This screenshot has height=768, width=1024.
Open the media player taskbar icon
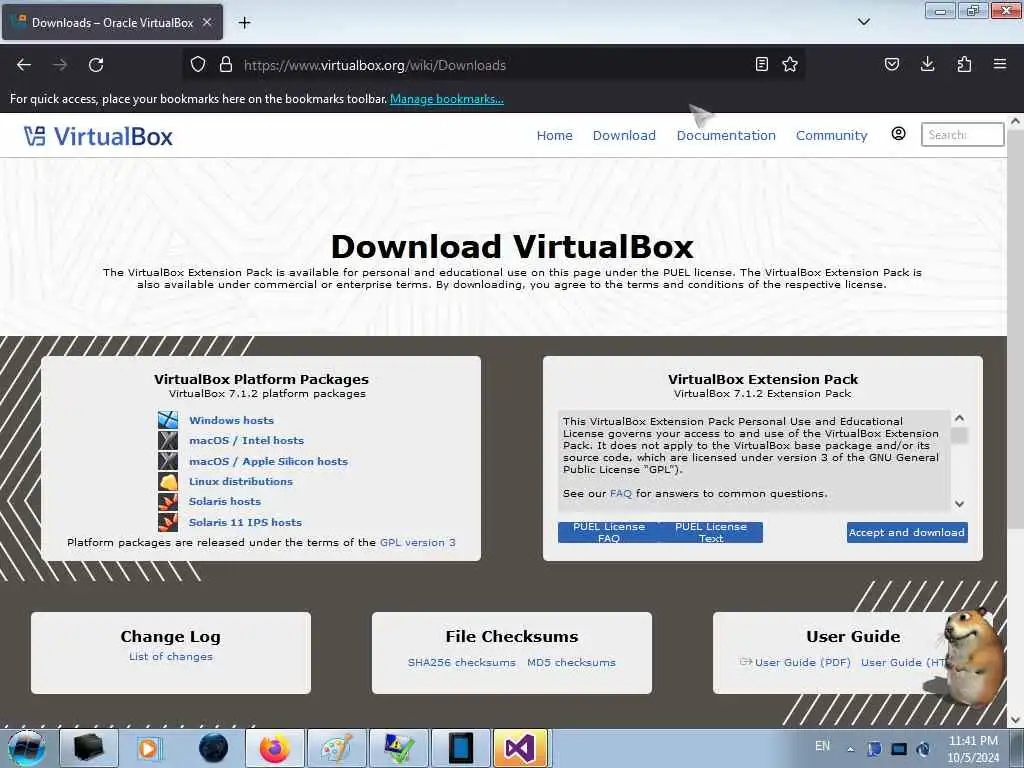pyautogui.click(x=149, y=748)
